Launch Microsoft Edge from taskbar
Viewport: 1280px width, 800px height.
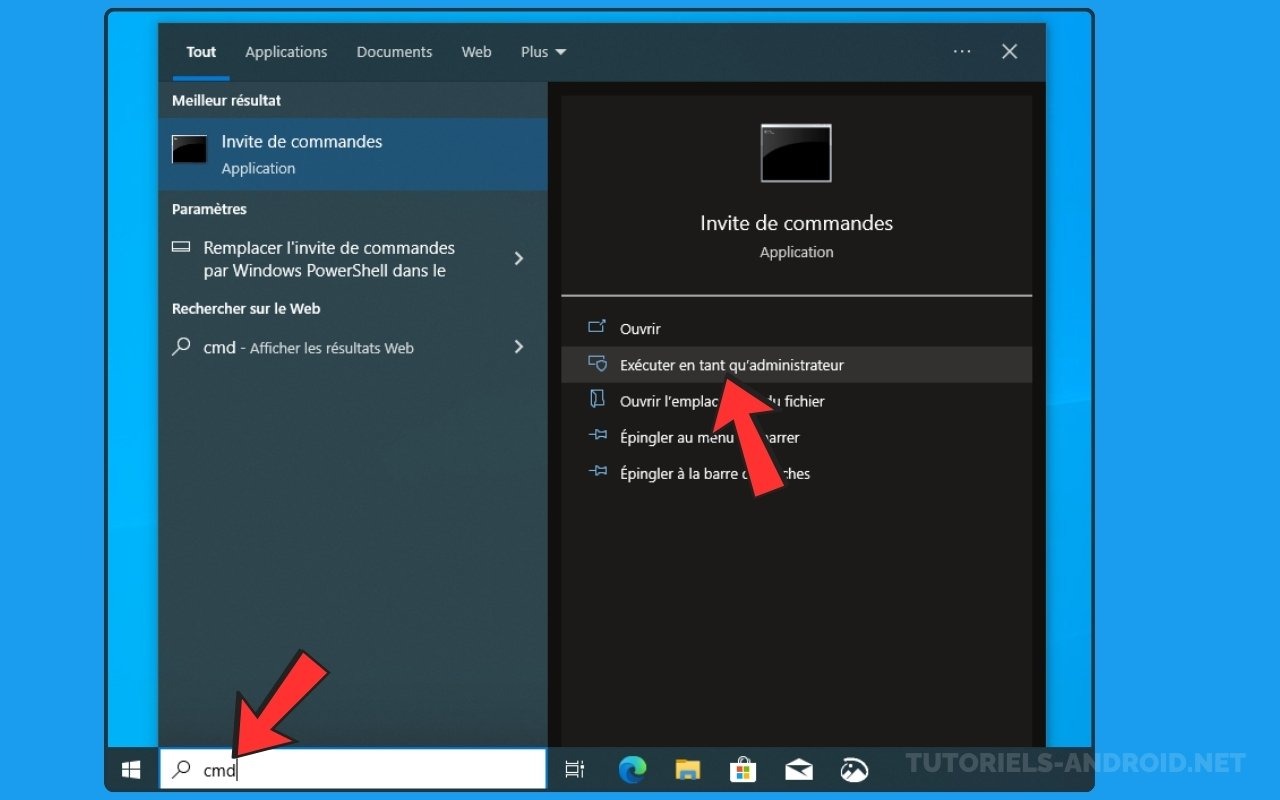coord(632,769)
